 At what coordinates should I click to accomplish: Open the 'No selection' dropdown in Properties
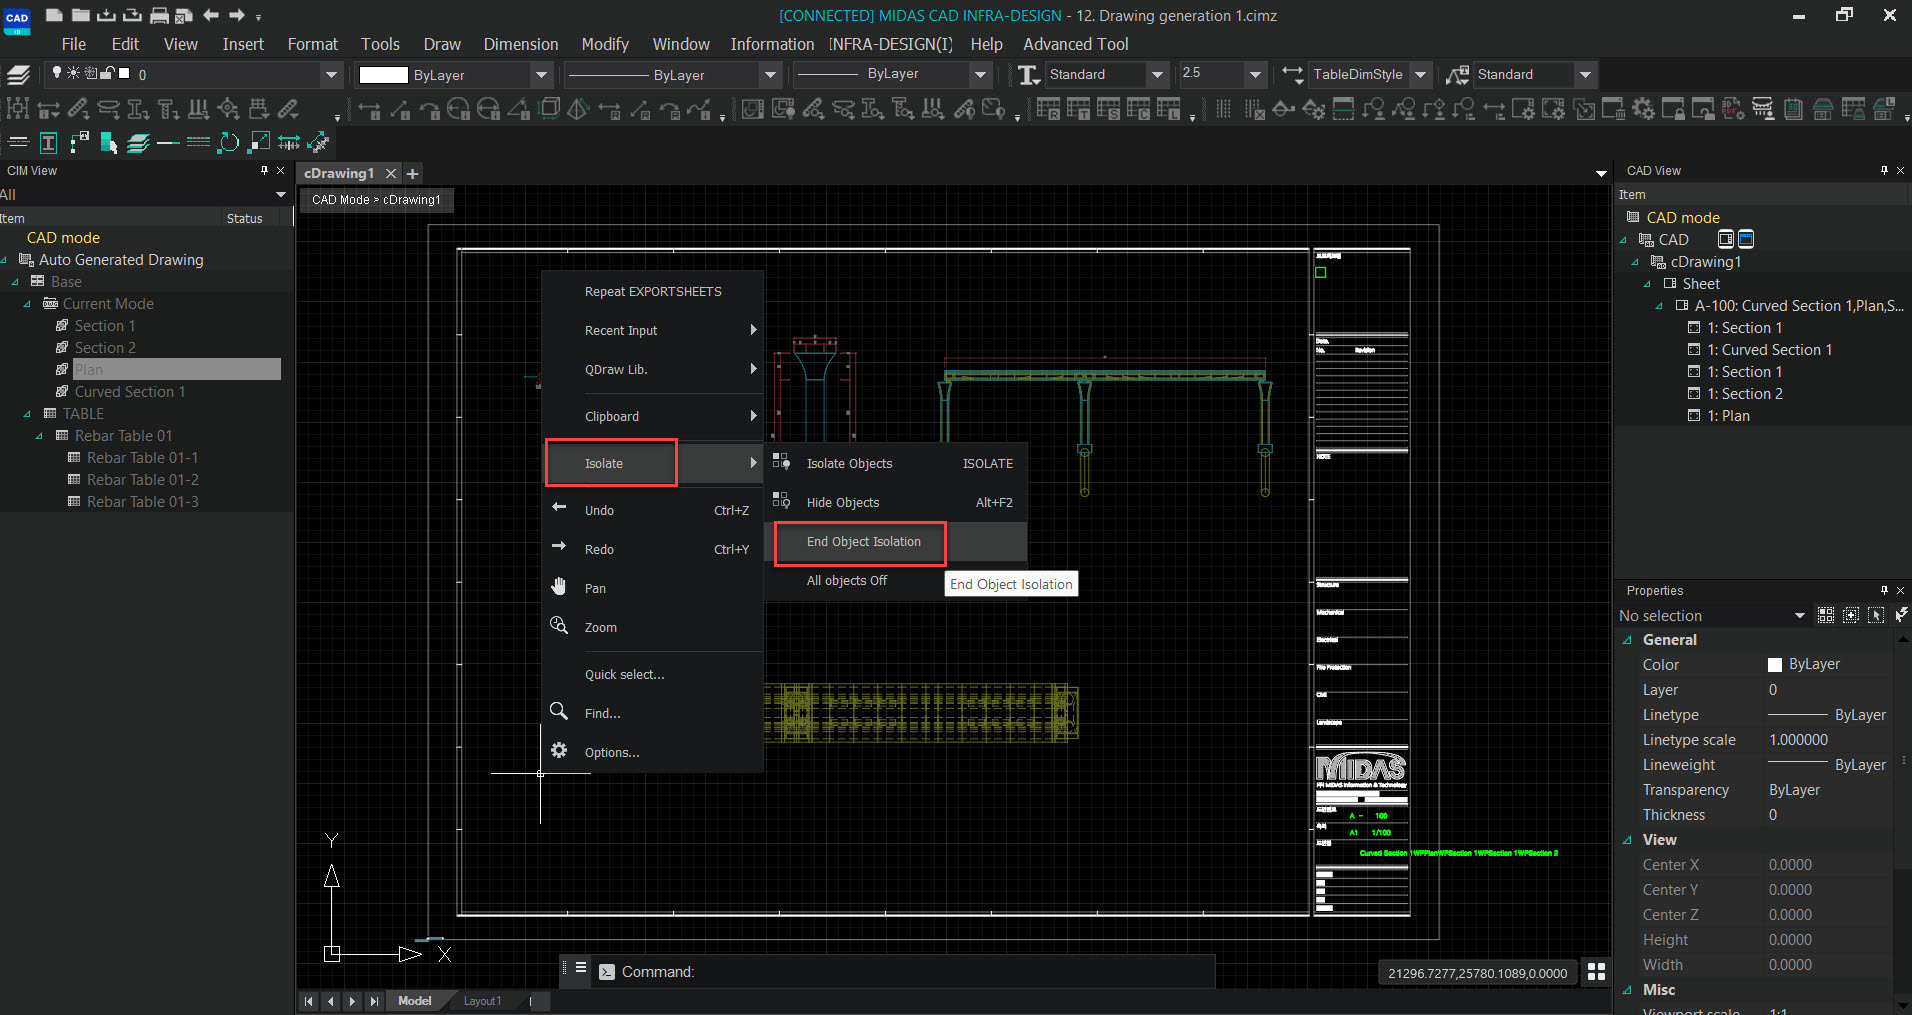1800,616
